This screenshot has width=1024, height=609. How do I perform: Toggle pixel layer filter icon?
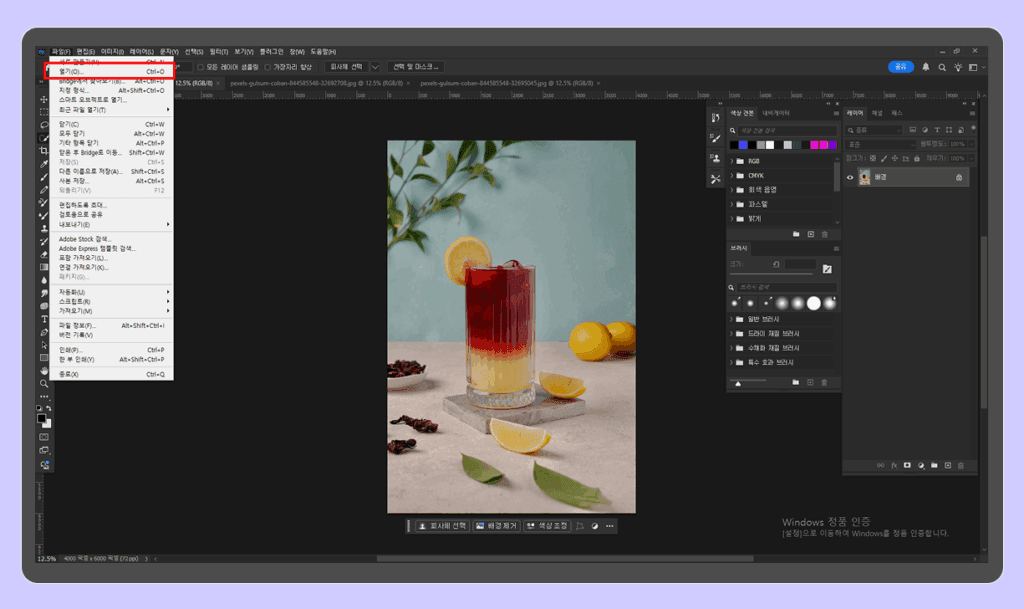tap(912, 130)
